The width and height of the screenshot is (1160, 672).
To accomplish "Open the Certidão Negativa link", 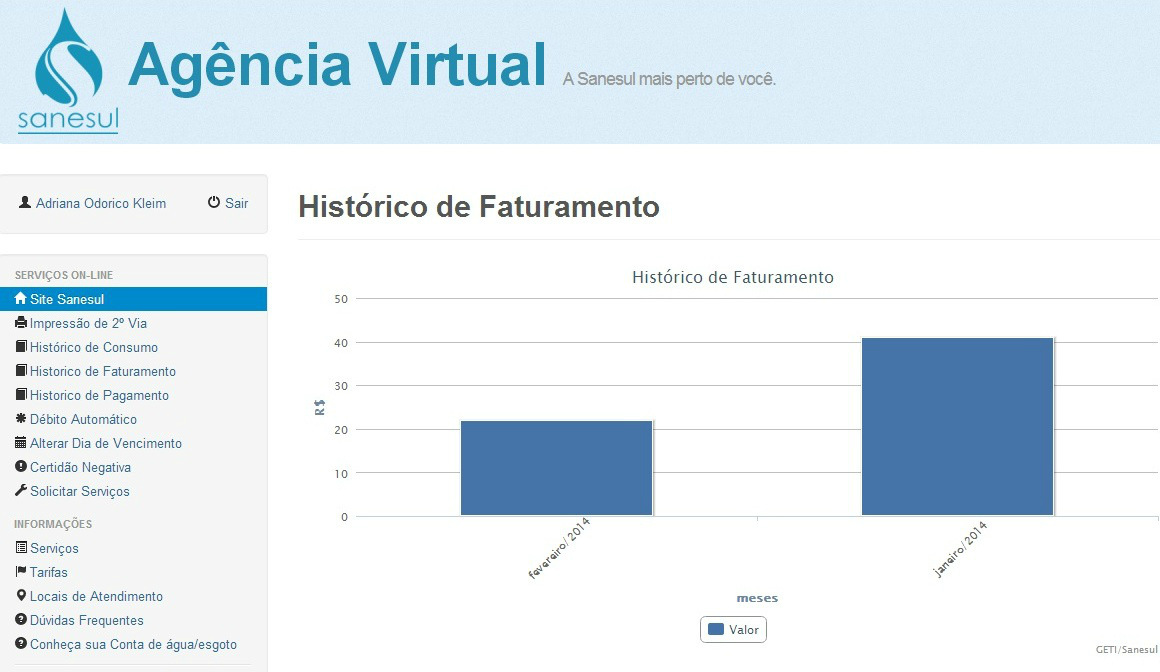I will tap(80, 467).
